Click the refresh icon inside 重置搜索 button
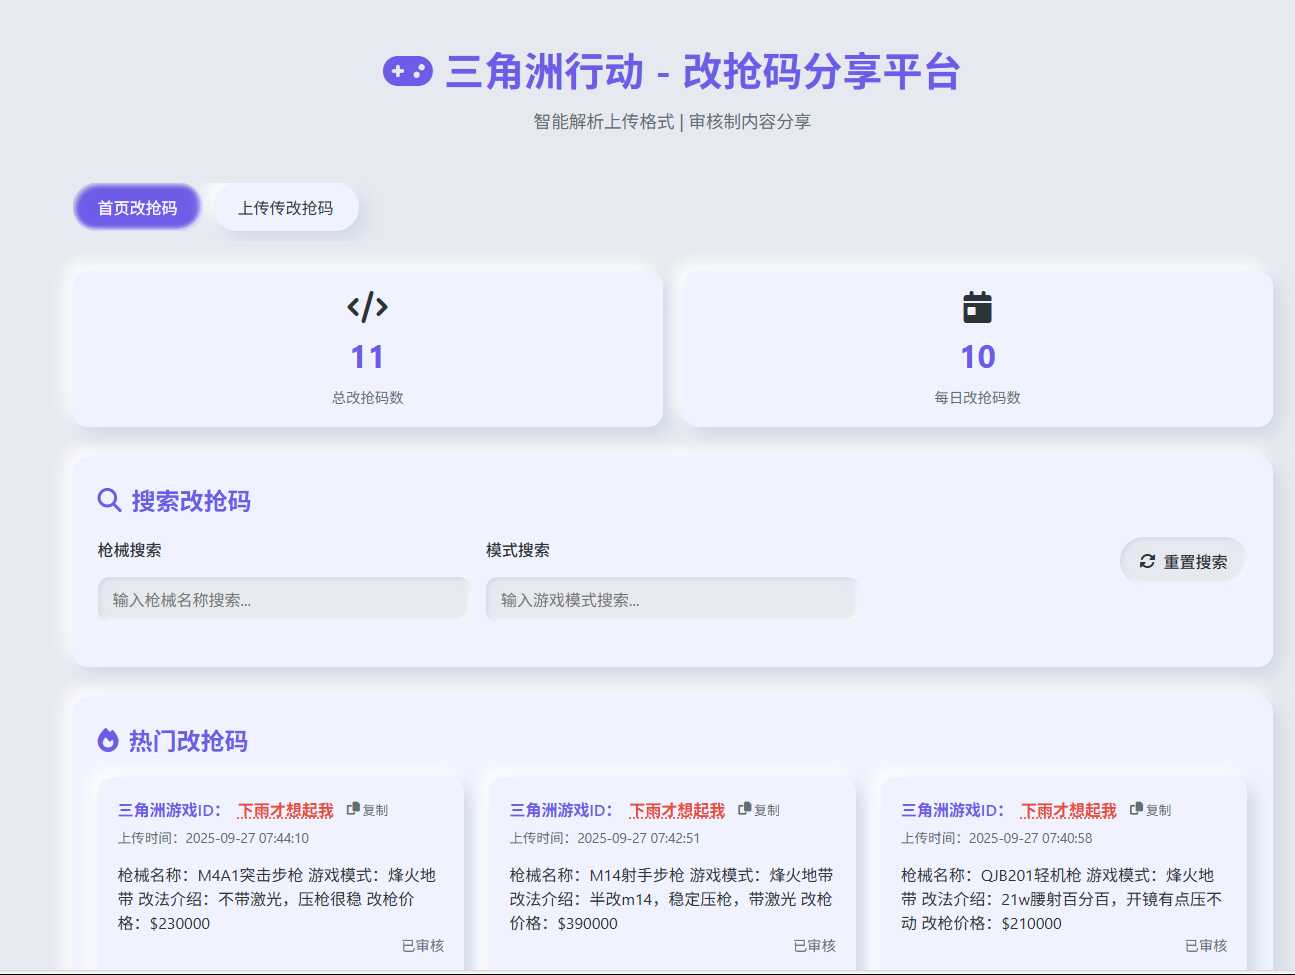This screenshot has width=1295, height=975. tap(1146, 560)
